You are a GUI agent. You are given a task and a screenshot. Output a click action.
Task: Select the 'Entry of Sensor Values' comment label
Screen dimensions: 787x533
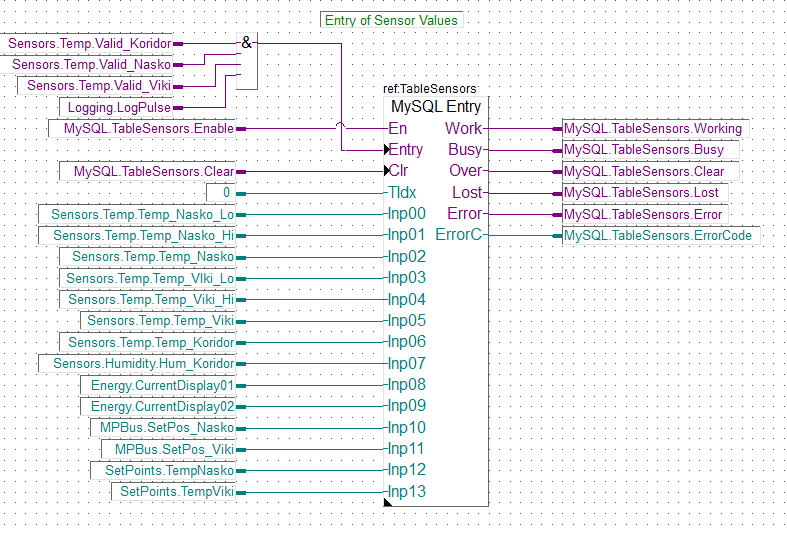click(391, 20)
